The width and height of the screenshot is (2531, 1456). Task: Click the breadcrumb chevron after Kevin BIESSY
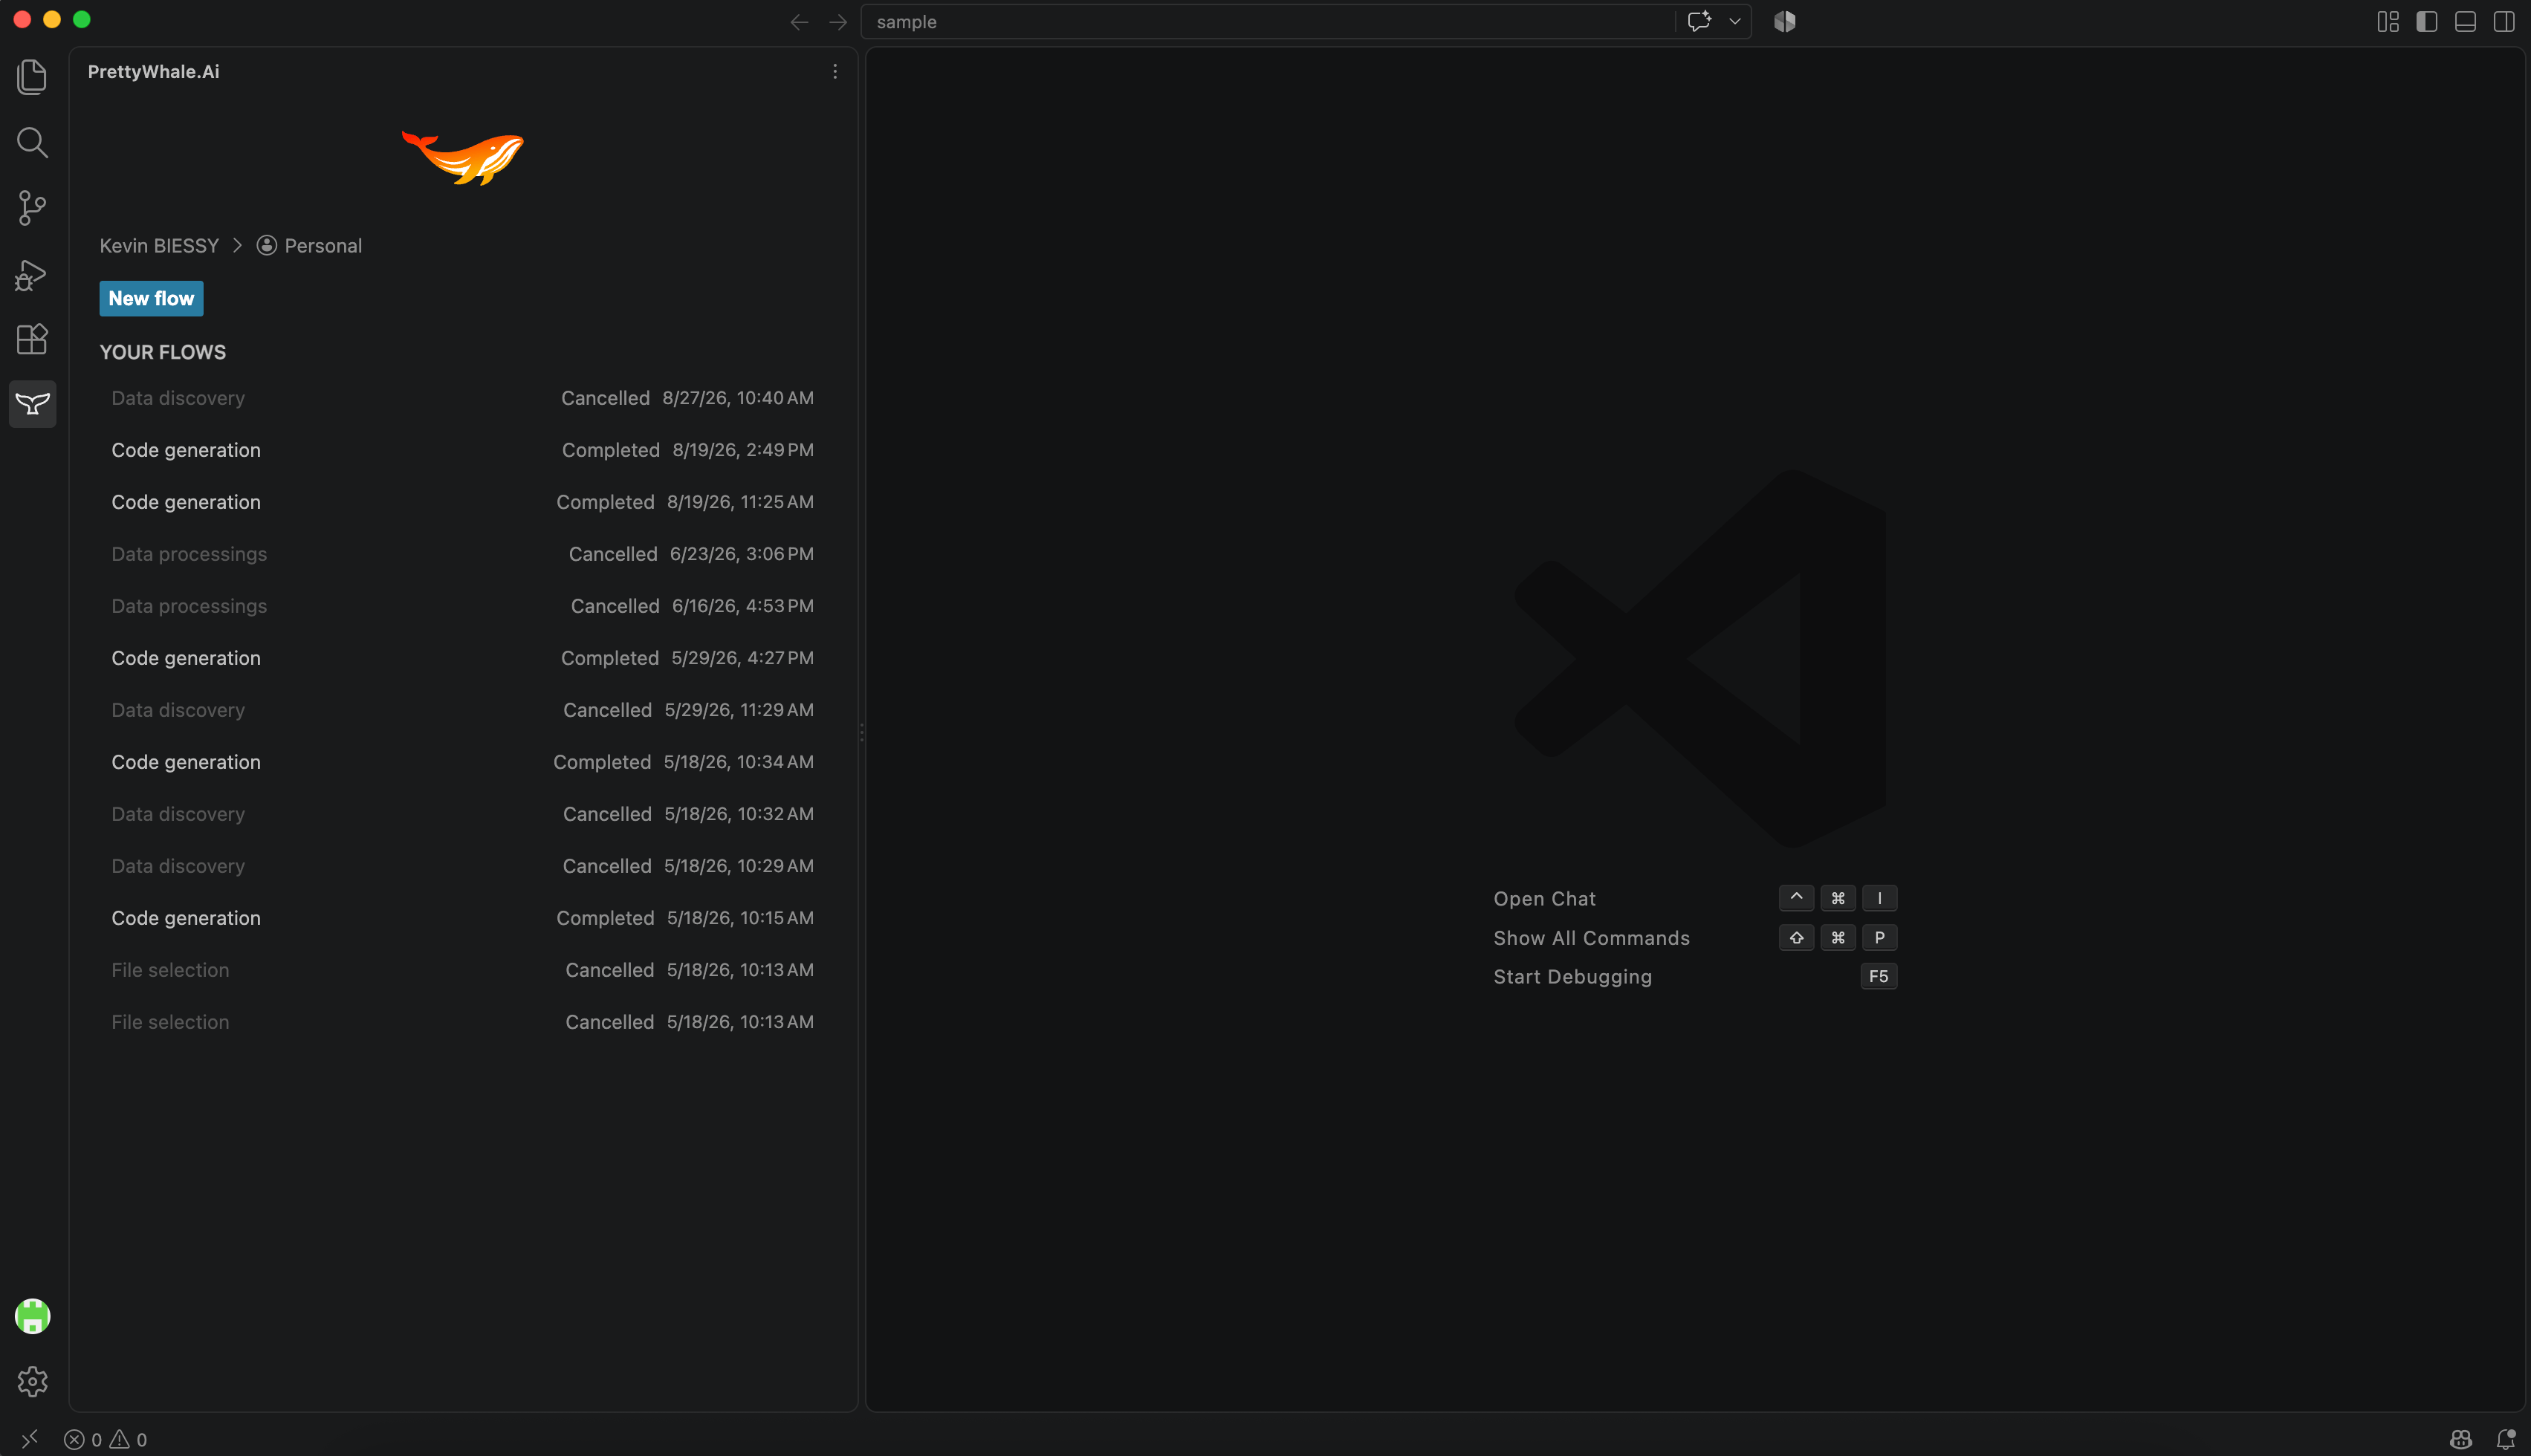coord(238,246)
